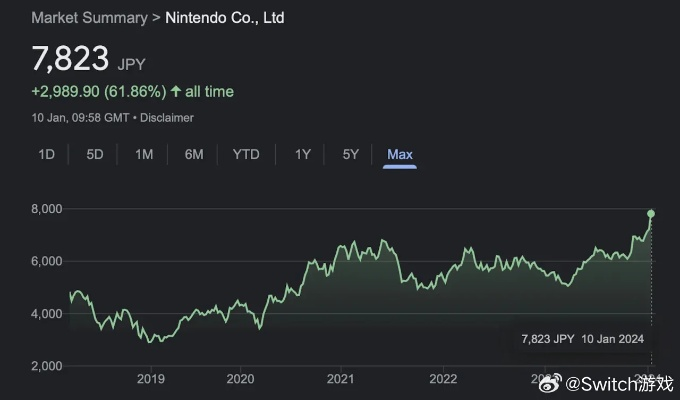The image size is (680, 400).
Task: Click the 2021 label on x-axis
Action: tap(341, 378)
